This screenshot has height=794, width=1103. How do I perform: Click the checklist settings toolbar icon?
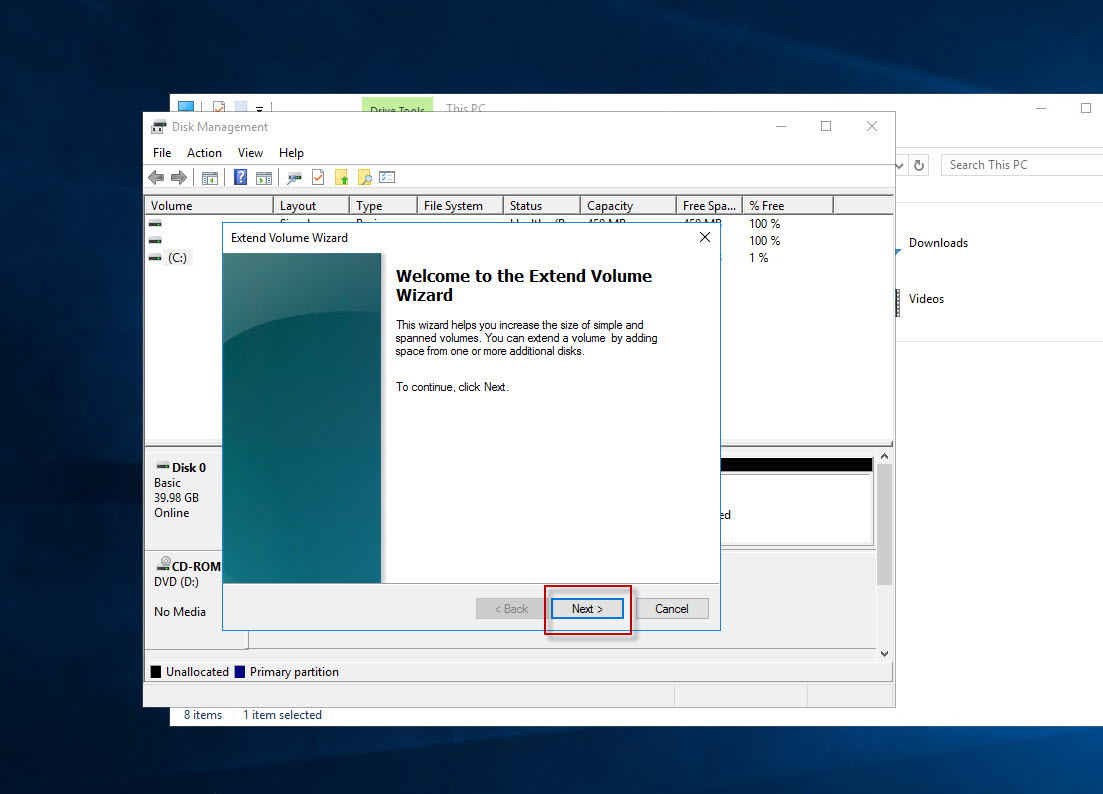[388, 178]
